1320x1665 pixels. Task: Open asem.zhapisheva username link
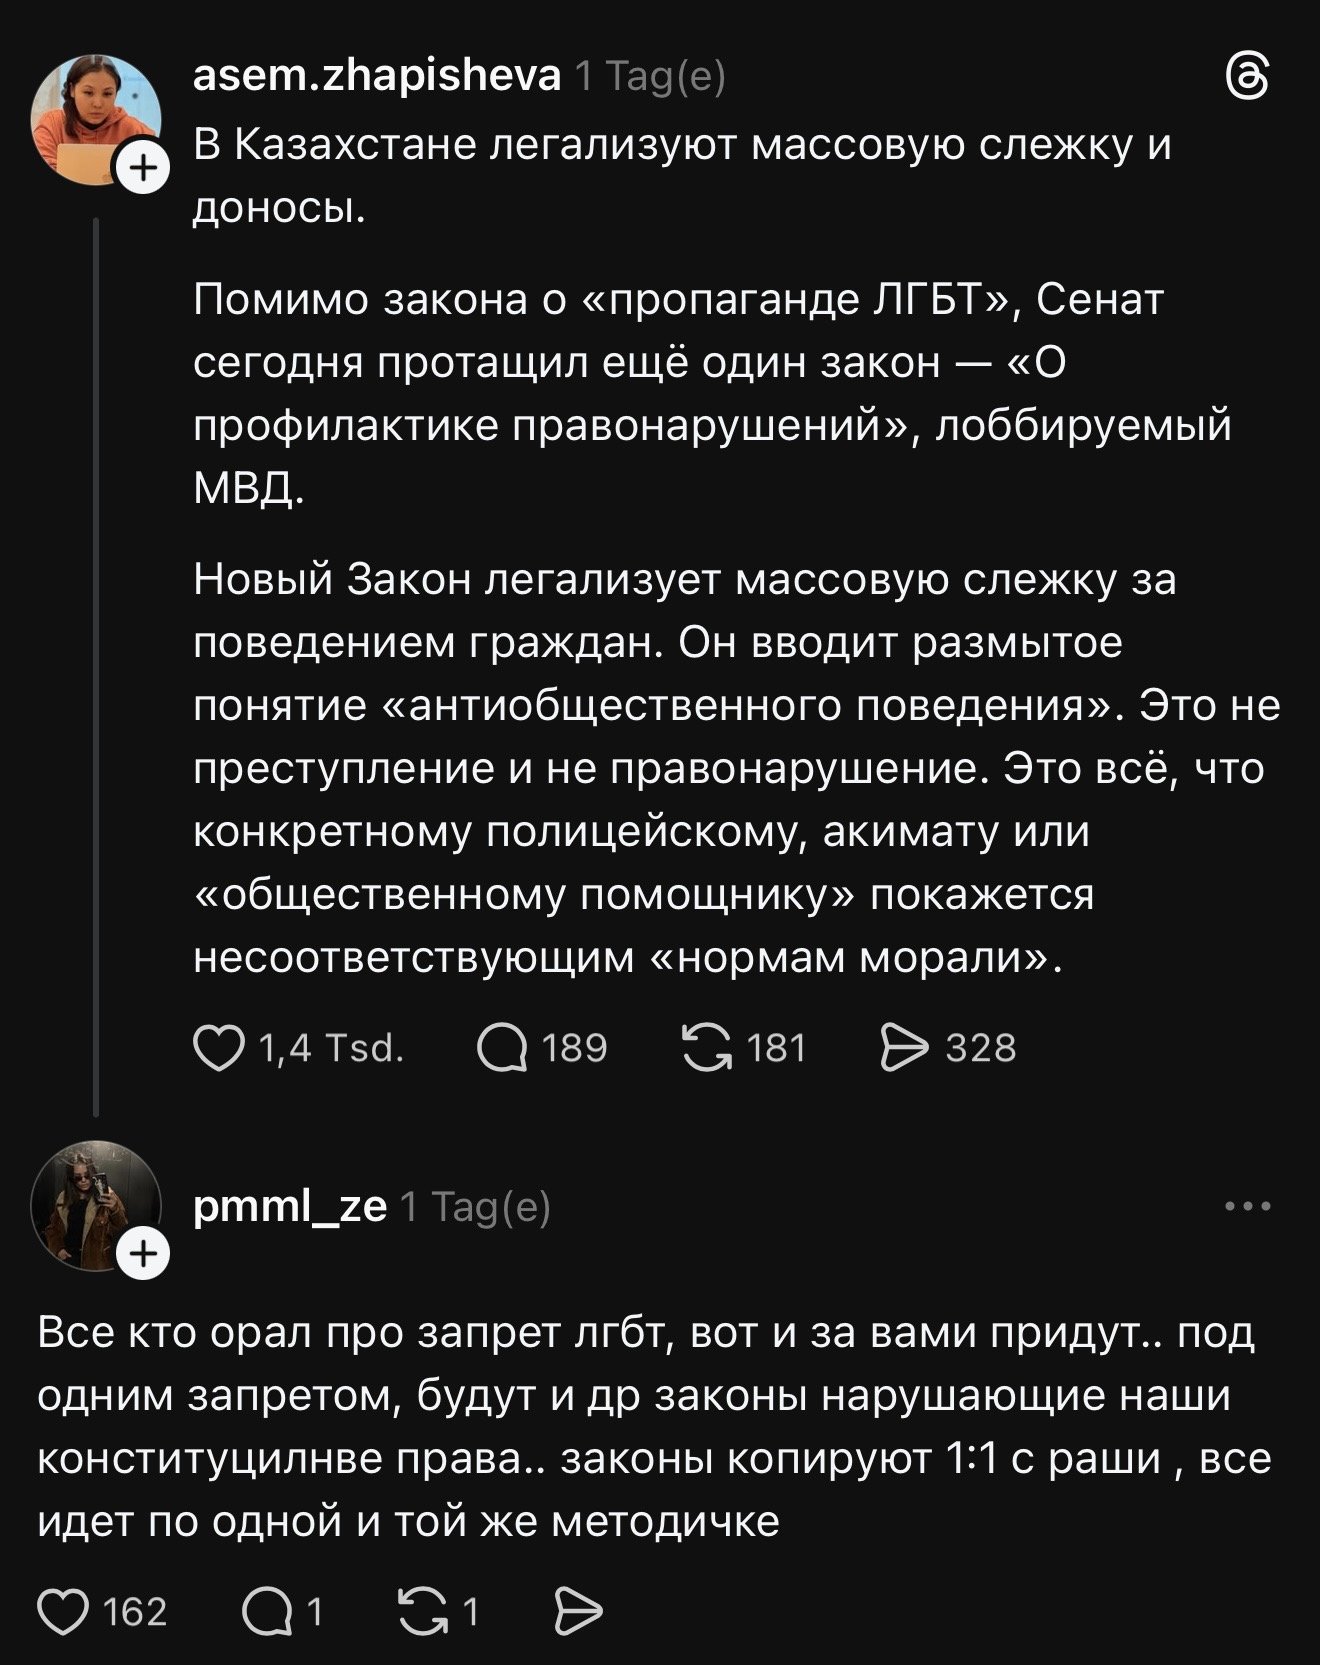(x=376, y=76)
